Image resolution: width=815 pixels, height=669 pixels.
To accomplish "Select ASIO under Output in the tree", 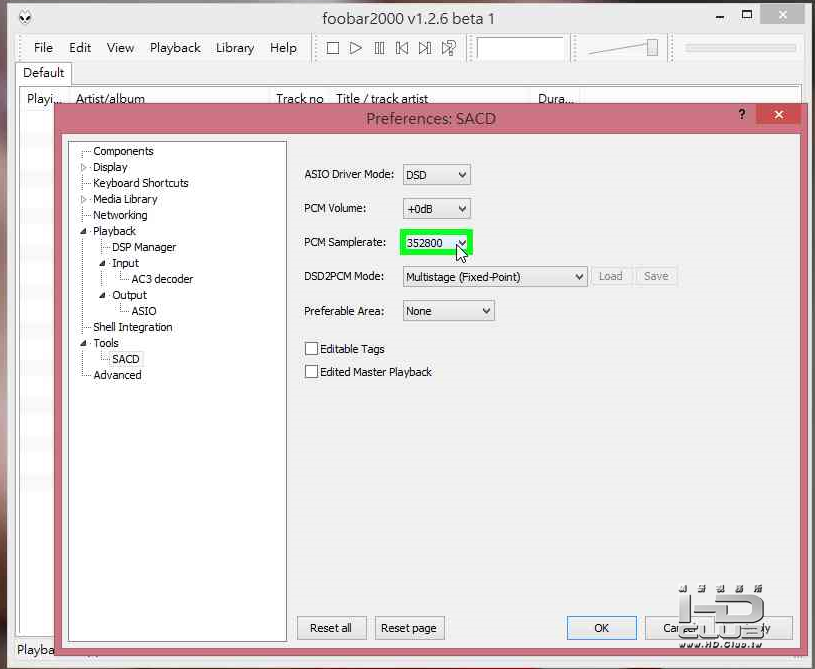I will (x=143, y=311).
